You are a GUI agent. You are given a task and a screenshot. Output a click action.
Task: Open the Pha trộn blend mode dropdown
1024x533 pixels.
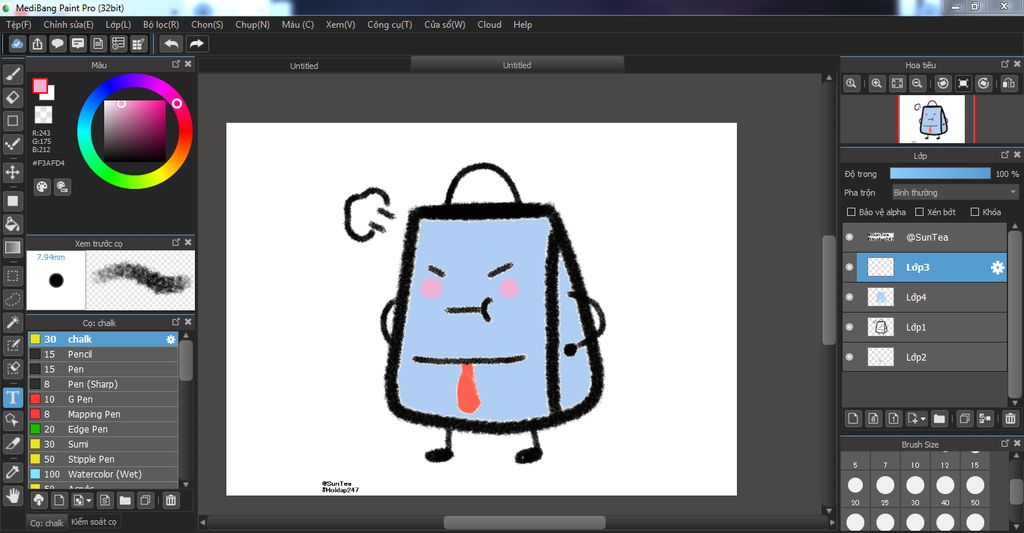(x=954, y=192)
